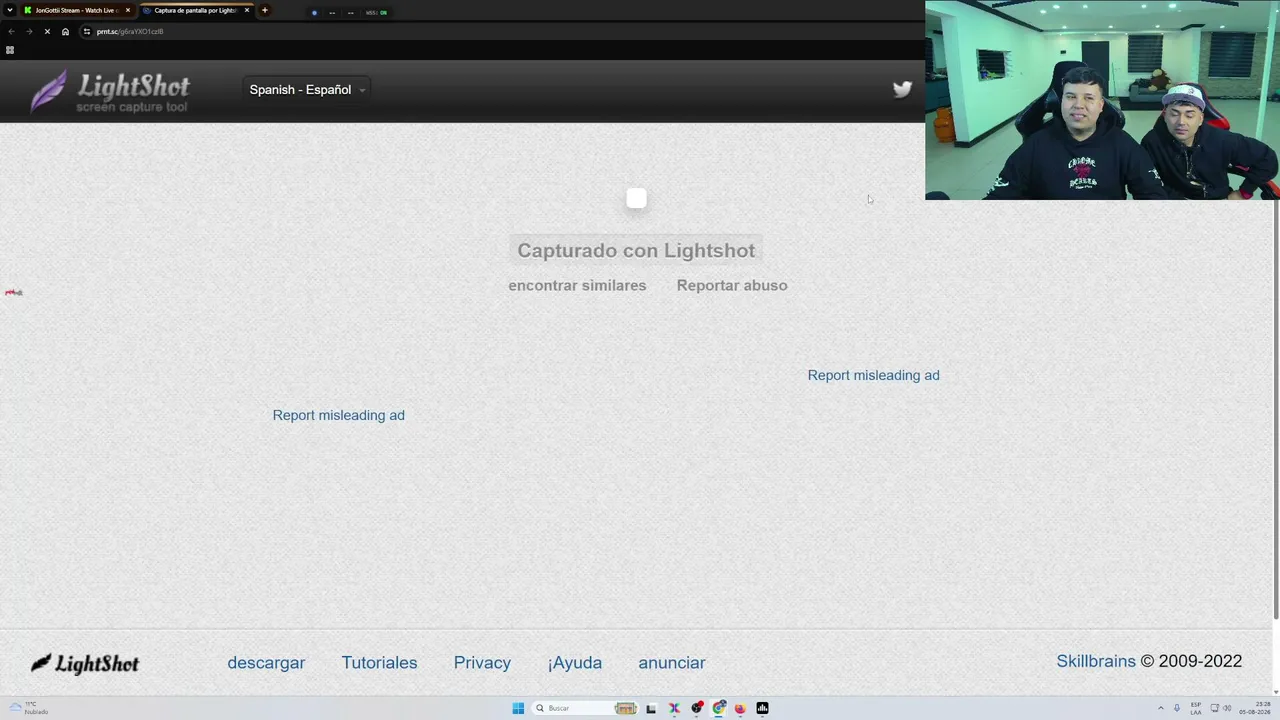Close the Captura de pantalla Lightshot tab
This screenshot has width=1280, height=720.
click(x=247, y=10)
